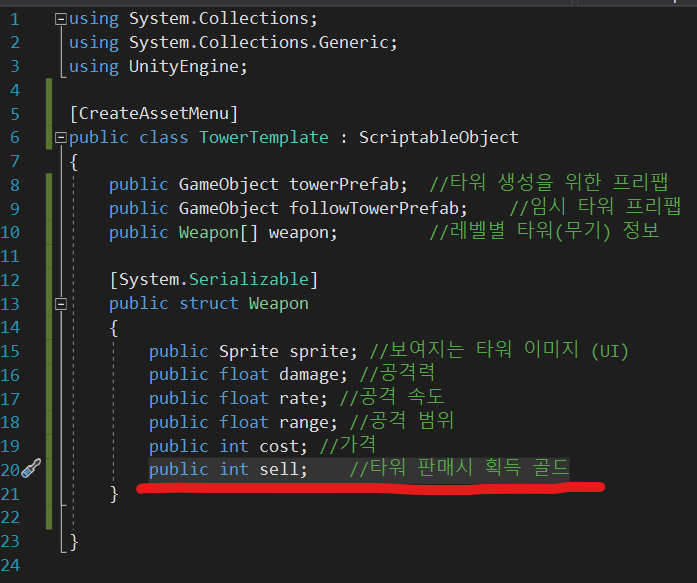Click the cost field name

point(279,445)
